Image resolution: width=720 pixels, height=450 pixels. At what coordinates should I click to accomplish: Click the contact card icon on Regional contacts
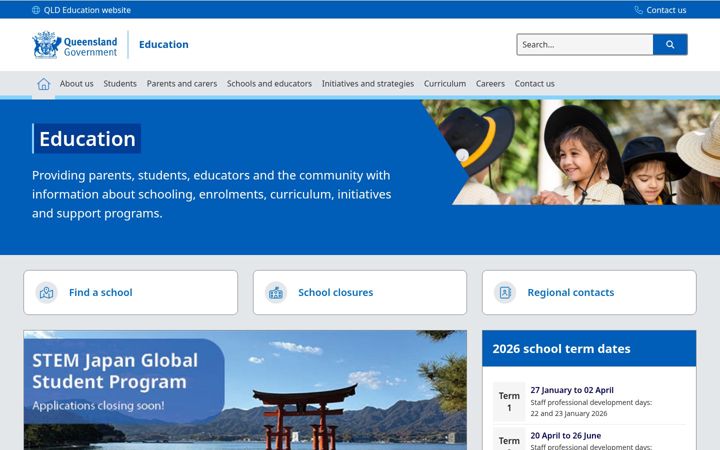click(x=505, y=292)
